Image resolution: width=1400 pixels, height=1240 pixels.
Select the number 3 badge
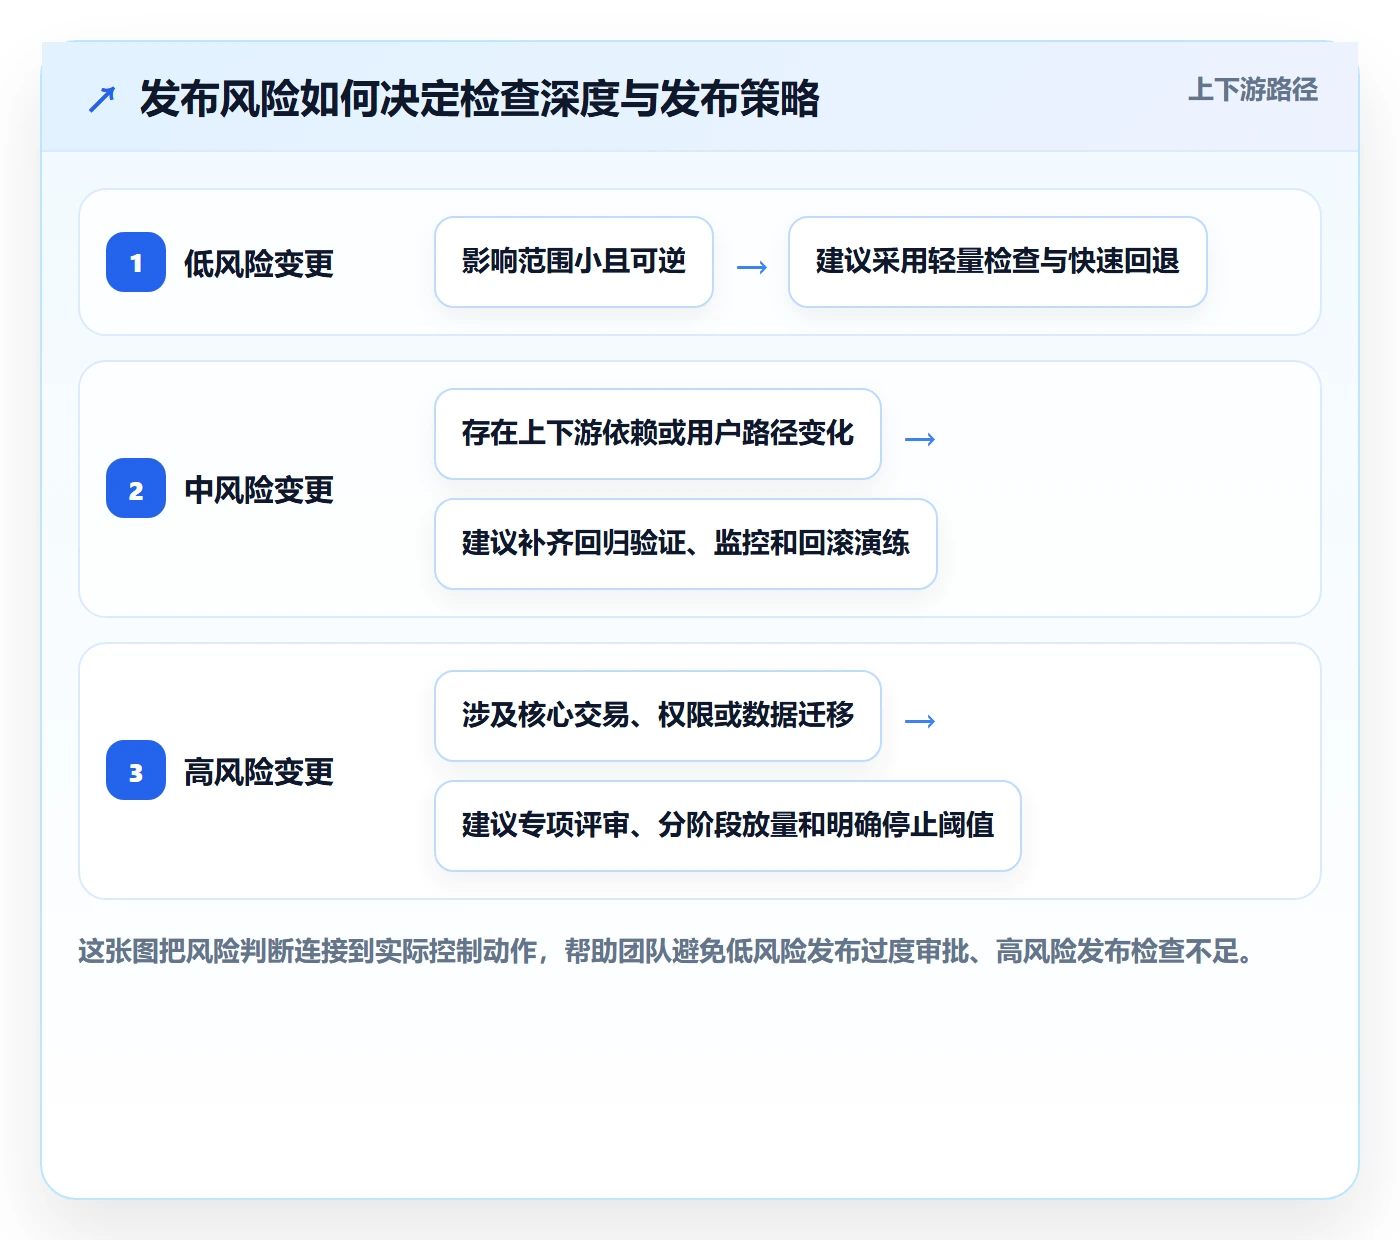[136, 770]
